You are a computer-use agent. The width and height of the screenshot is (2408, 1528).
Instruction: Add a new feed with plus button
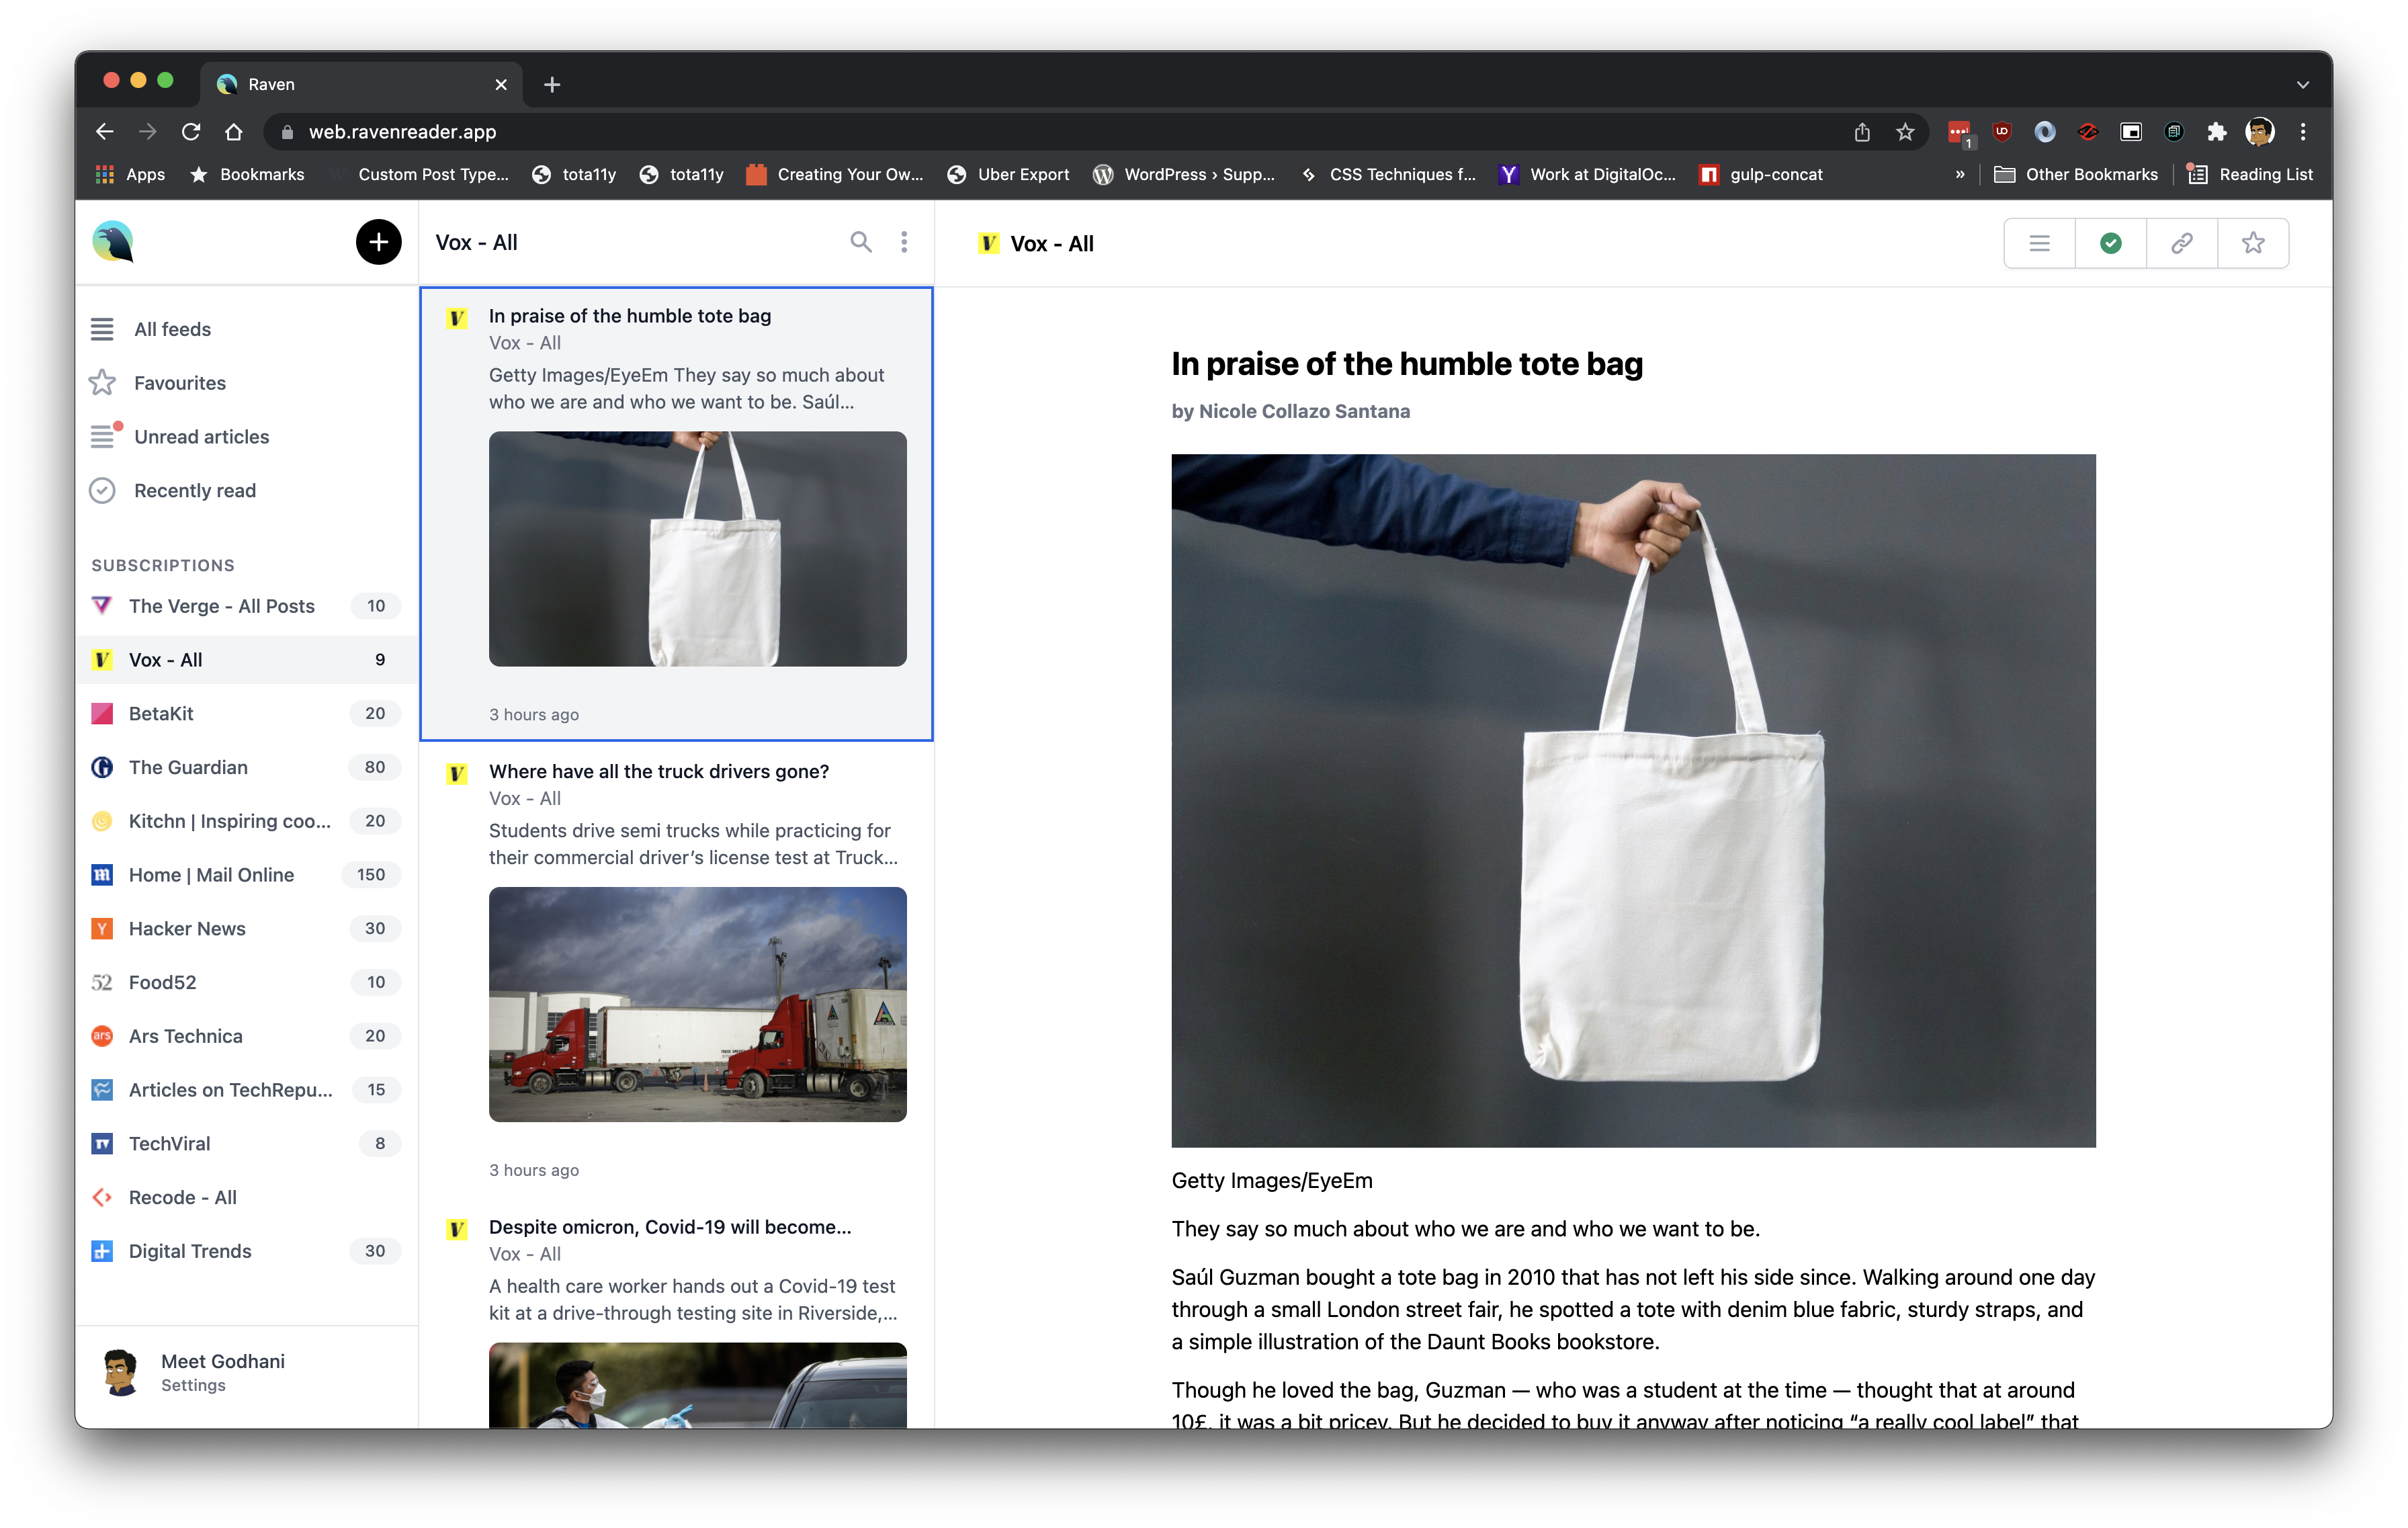pyautogui.click(x=378, y=242)
